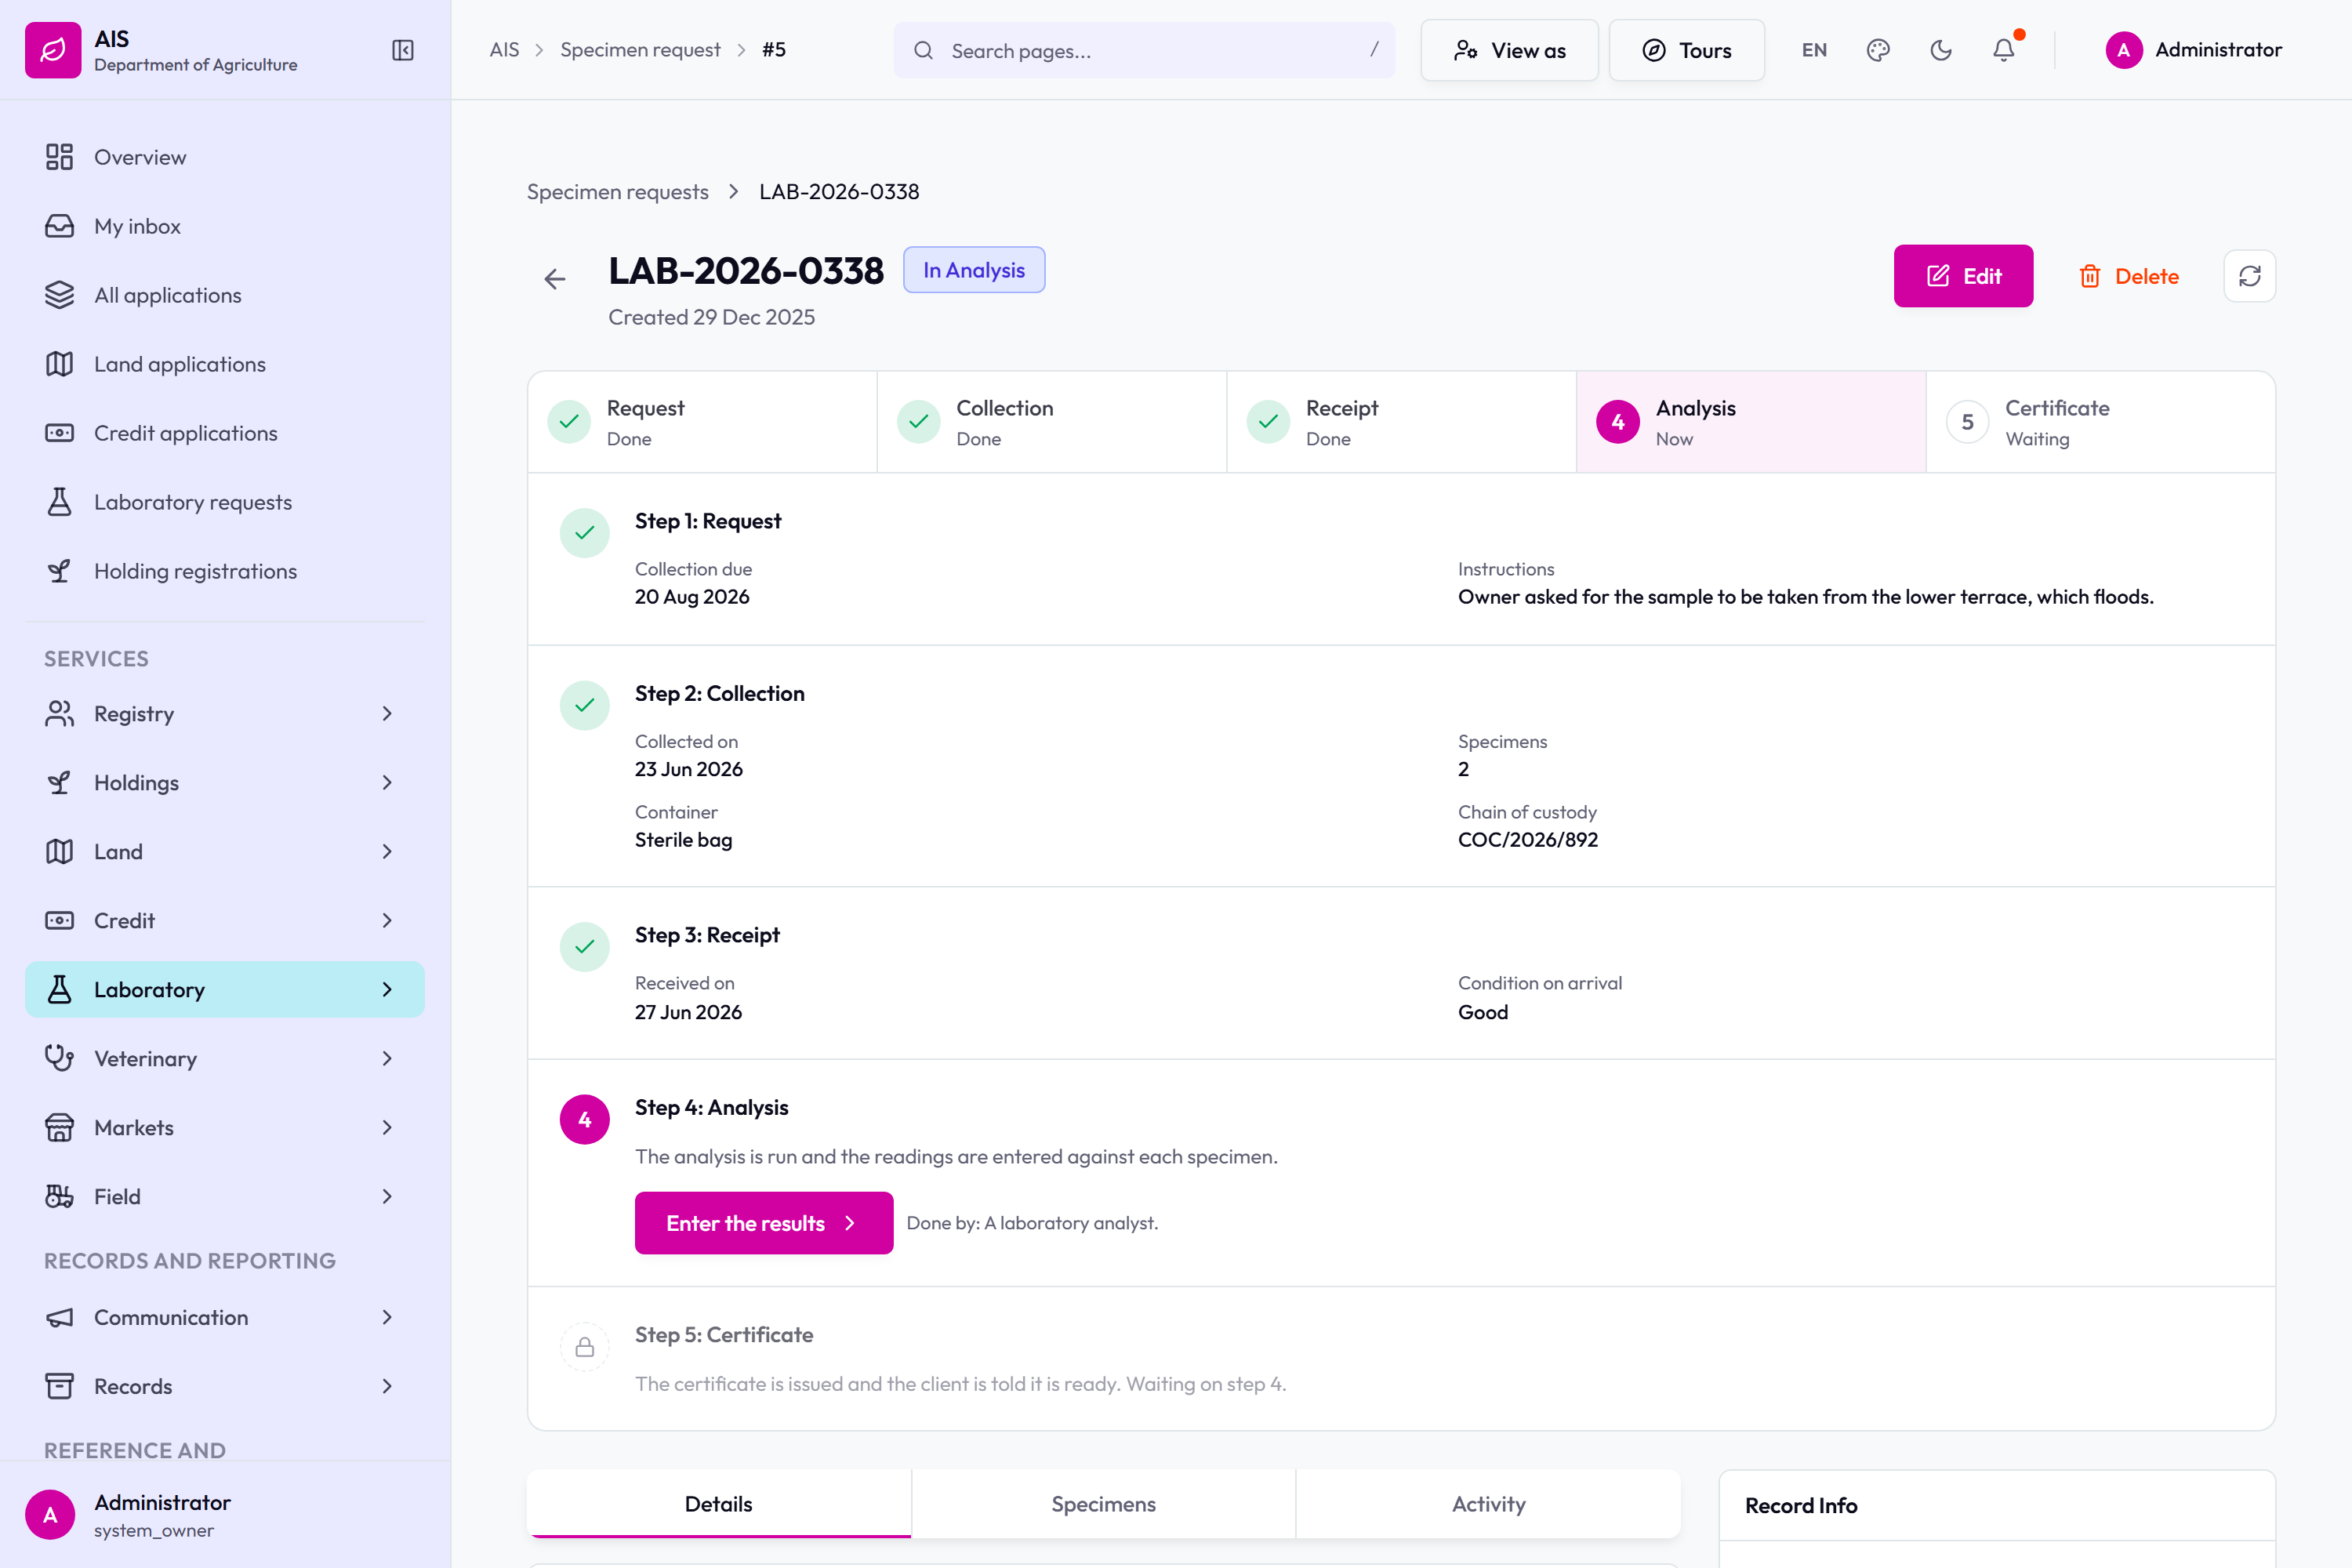The width and height of the screenshot is (2352, 1568).
Task: Expand the Laboratory service menu
Action: point(225,990)
